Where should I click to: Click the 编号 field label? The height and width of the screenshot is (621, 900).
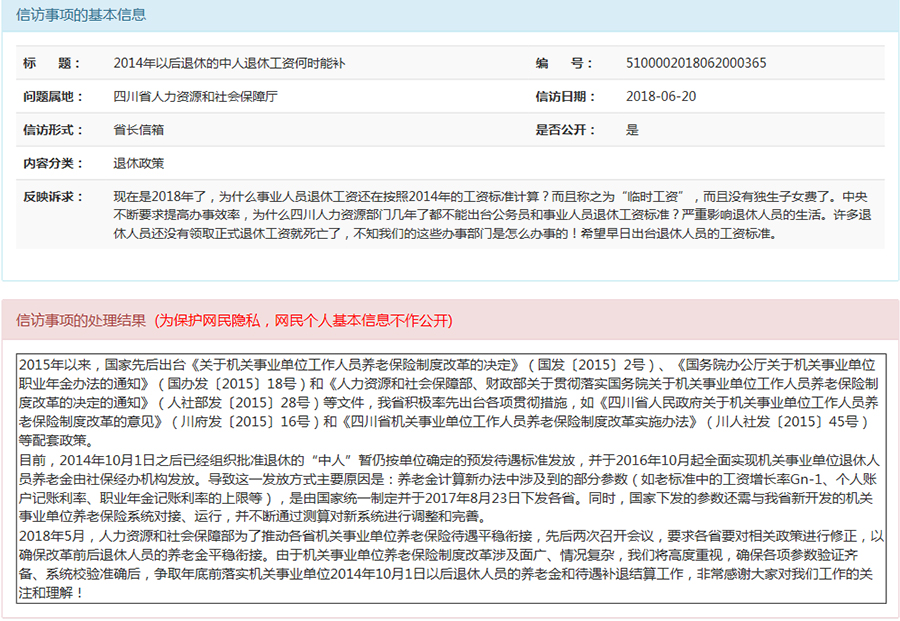pyautogui.click(x=565, y=63)
